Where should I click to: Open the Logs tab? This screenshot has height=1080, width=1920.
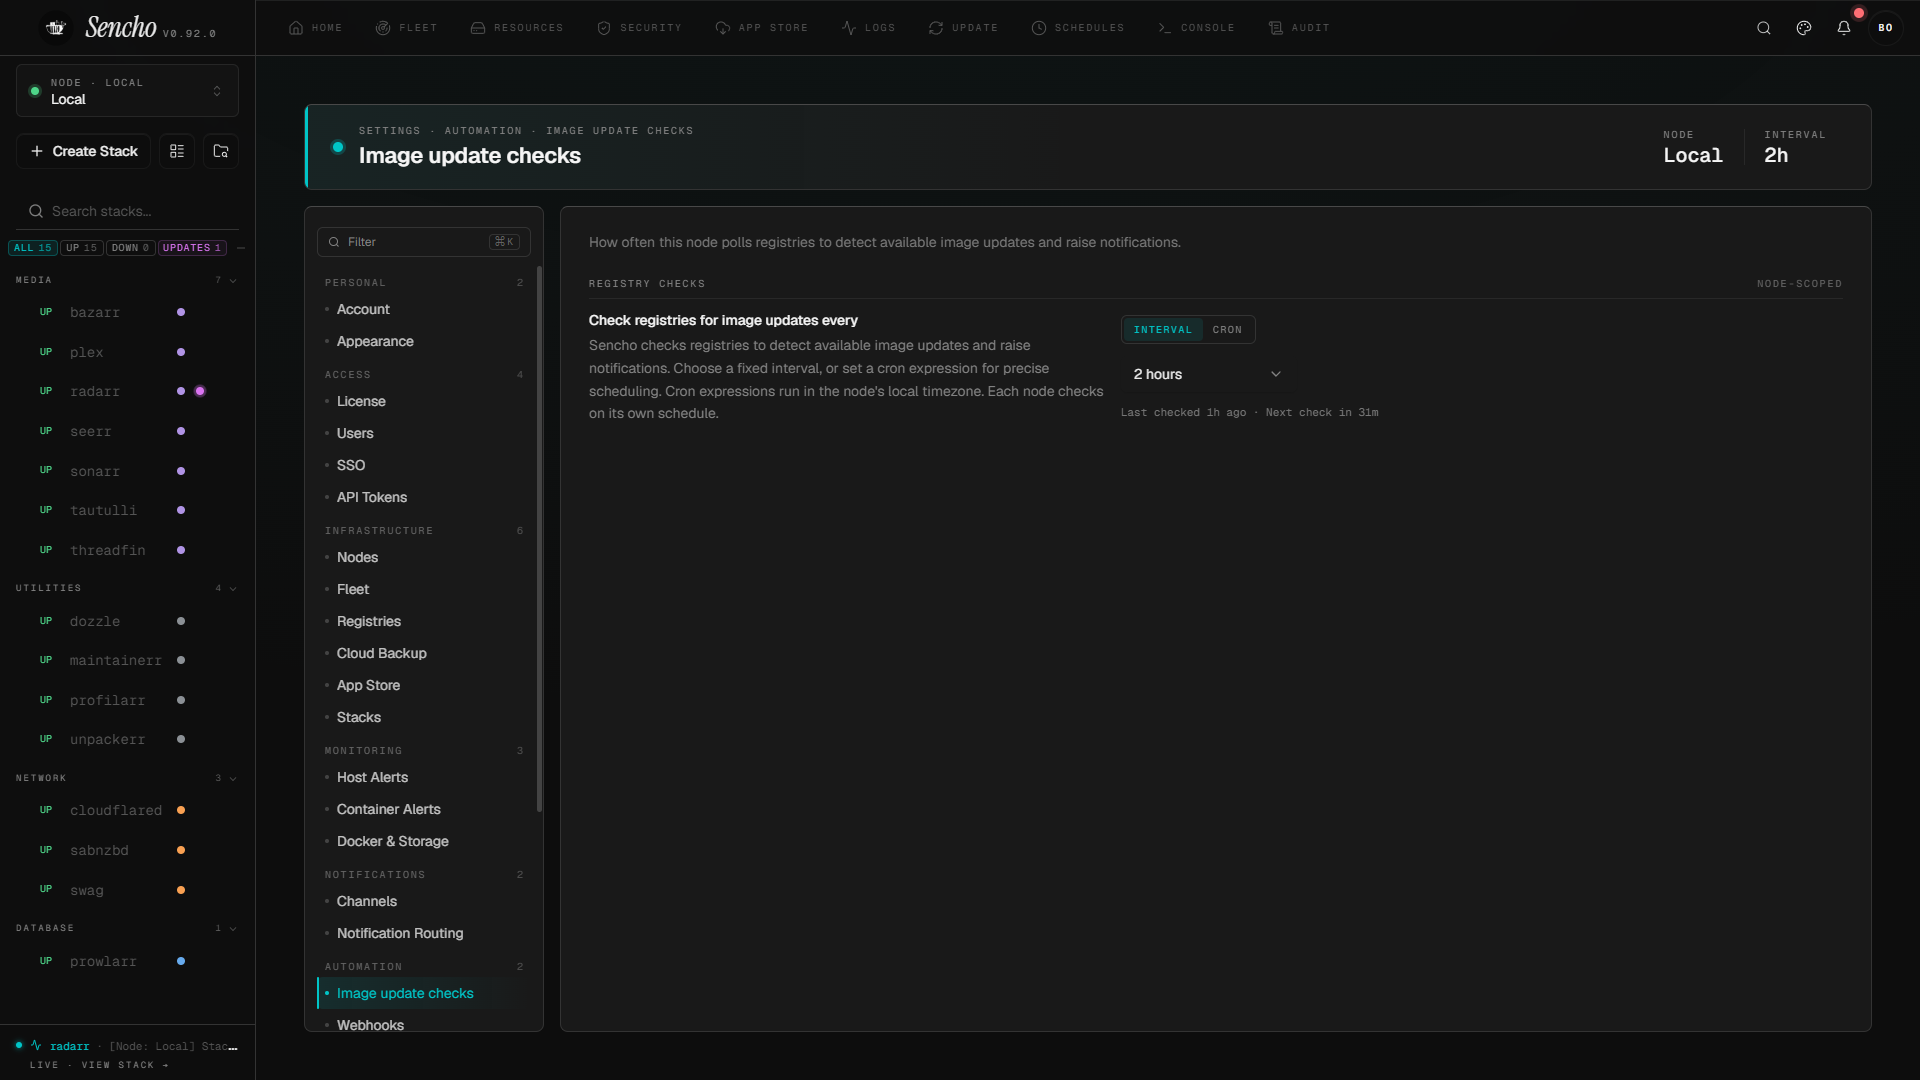pos(868,28)
